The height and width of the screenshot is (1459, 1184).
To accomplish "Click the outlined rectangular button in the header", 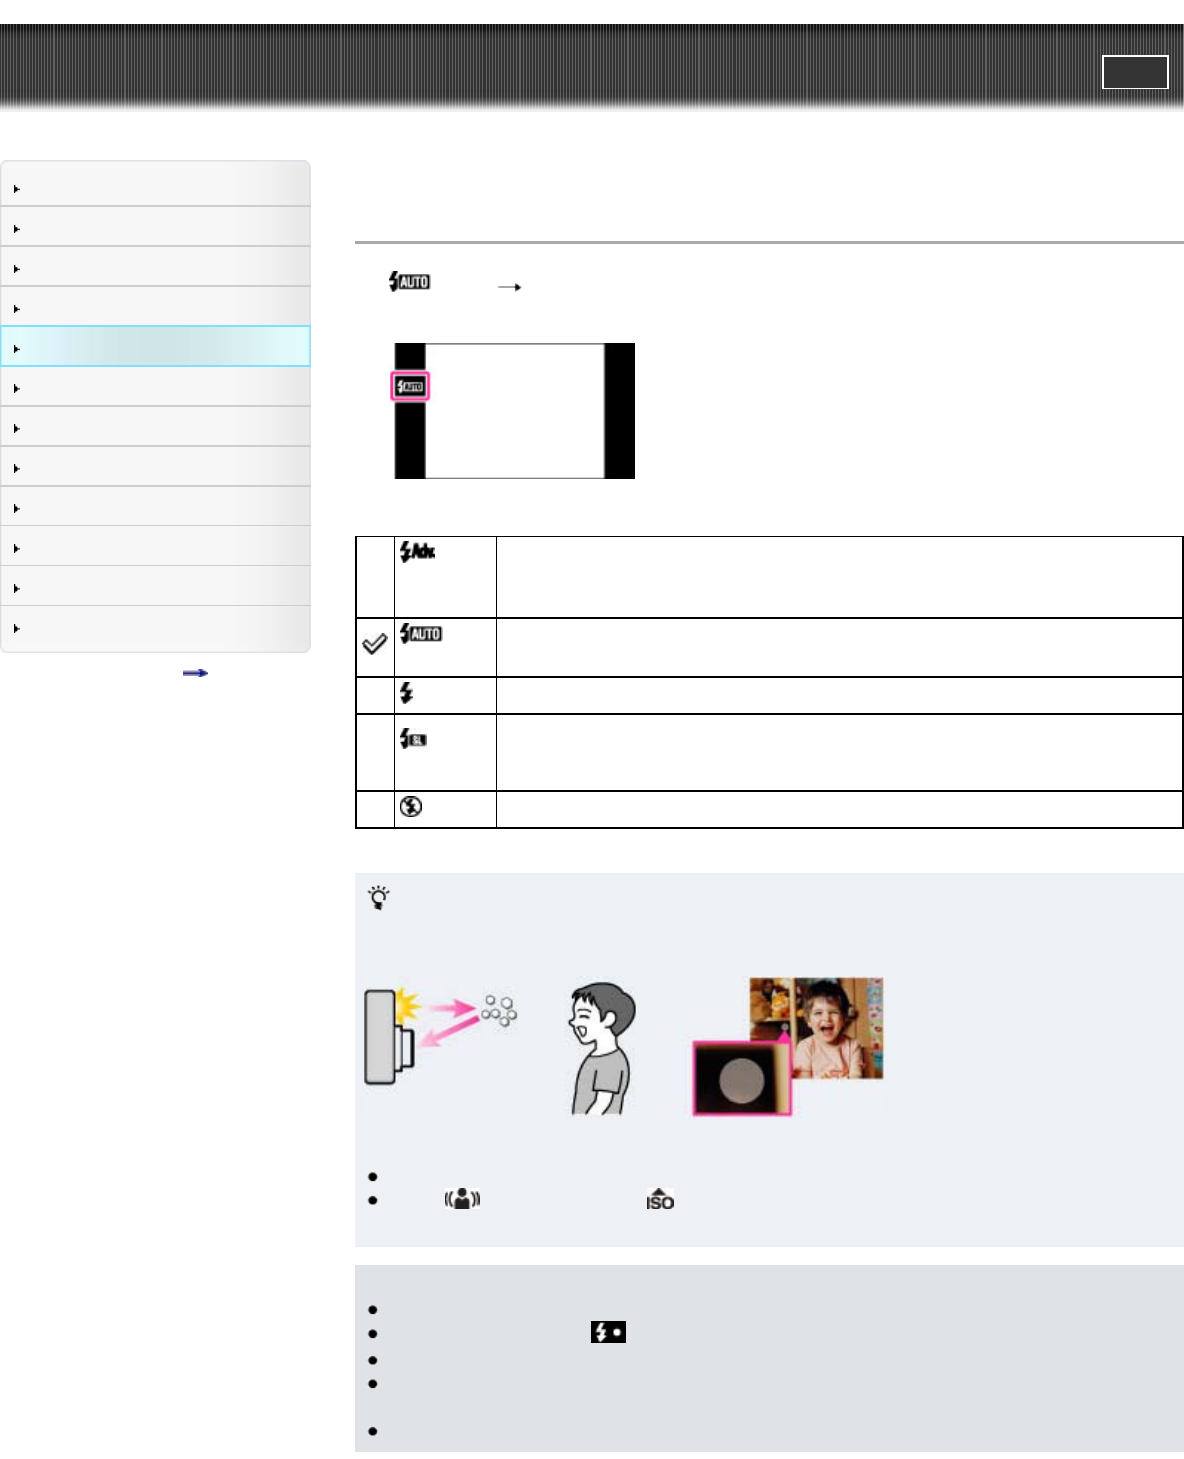I will pos(1135,72).
